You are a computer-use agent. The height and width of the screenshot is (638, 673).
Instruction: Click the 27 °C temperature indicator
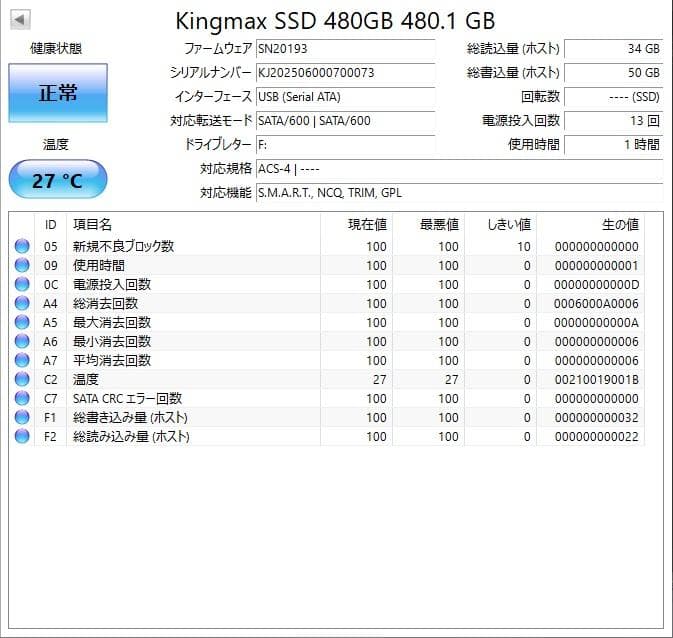[x=58, y=180]
